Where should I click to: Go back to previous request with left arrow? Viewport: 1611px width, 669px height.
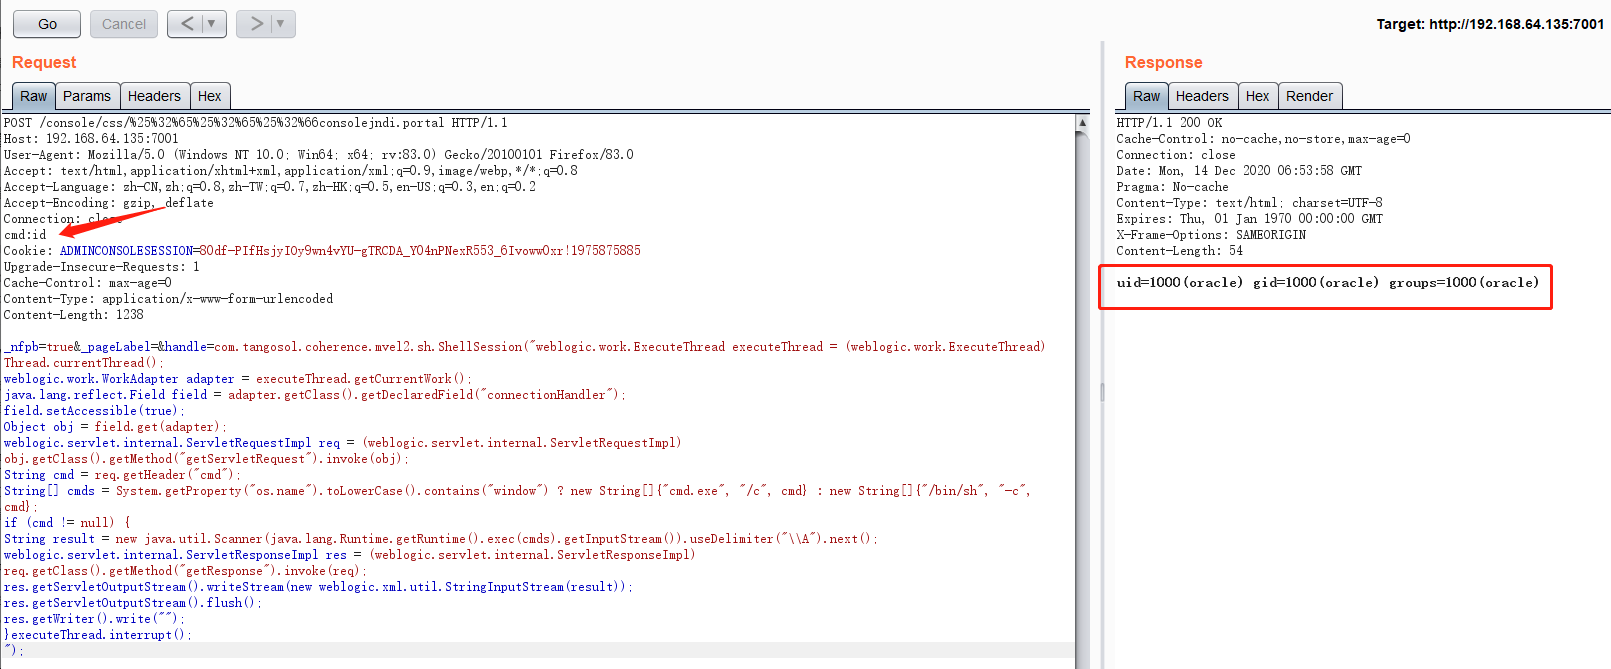click(187, 23)
